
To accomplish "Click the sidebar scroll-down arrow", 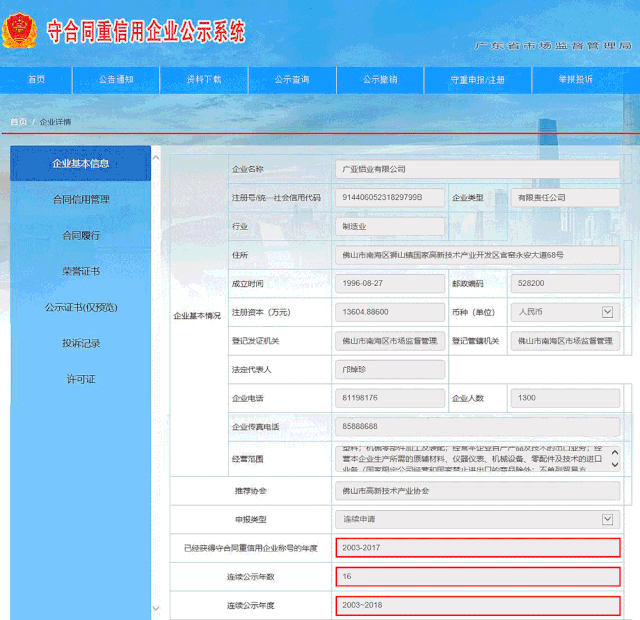I will 157,608.
